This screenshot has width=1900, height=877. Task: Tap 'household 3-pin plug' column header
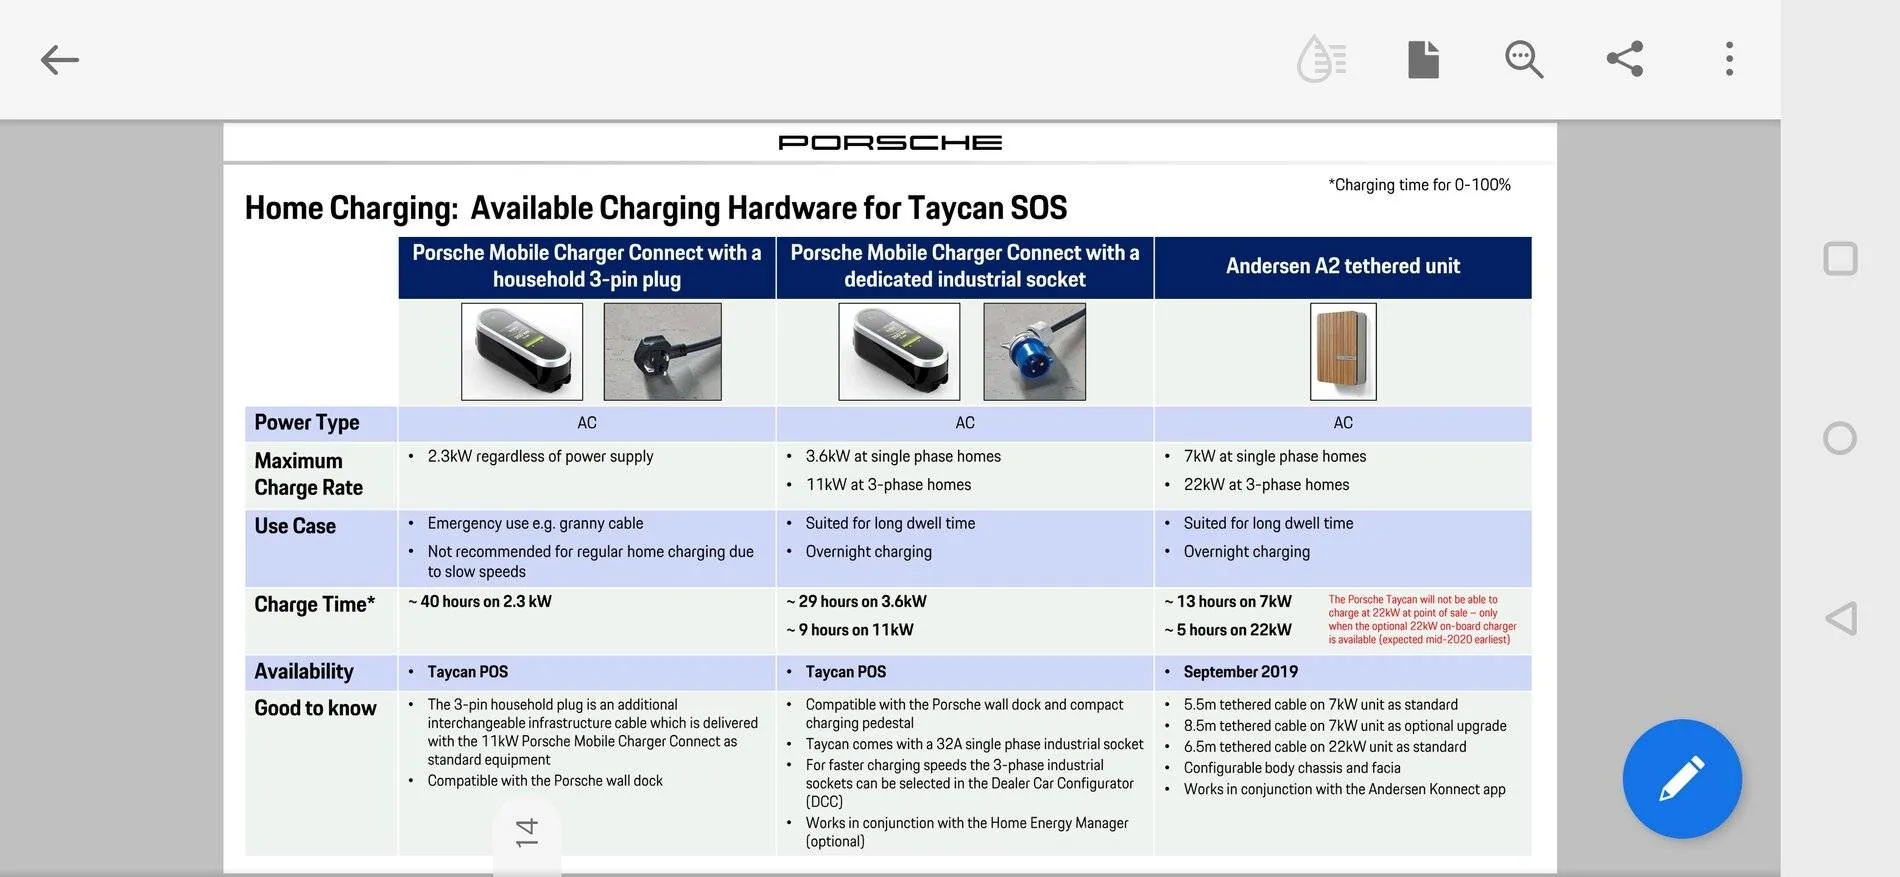click(x=587, y=267)
